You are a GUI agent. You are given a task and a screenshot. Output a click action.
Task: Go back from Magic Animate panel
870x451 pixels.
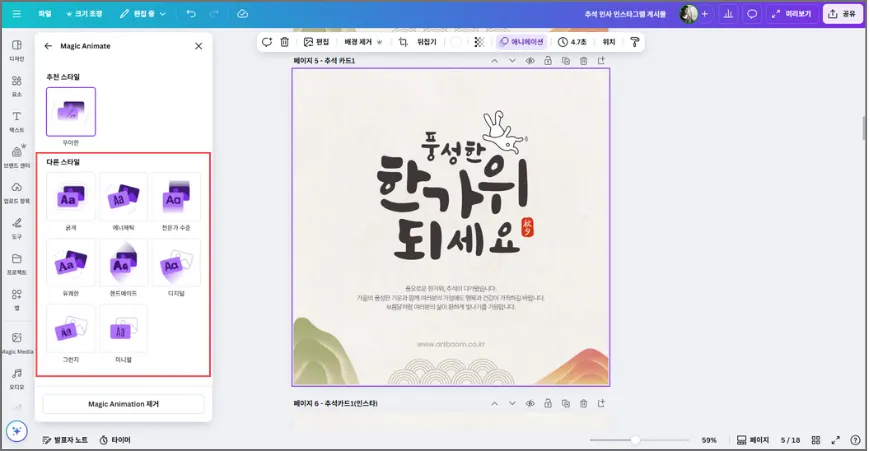(x=48, y=46)
